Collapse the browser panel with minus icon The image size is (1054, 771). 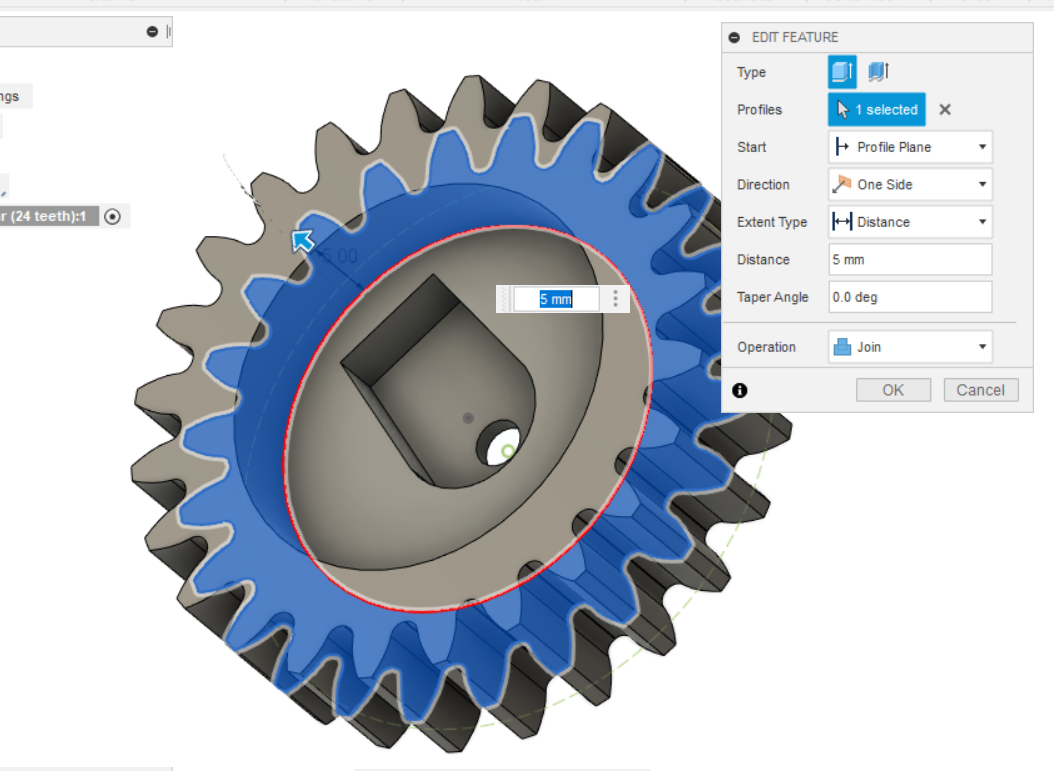click(x=152, y=32)
